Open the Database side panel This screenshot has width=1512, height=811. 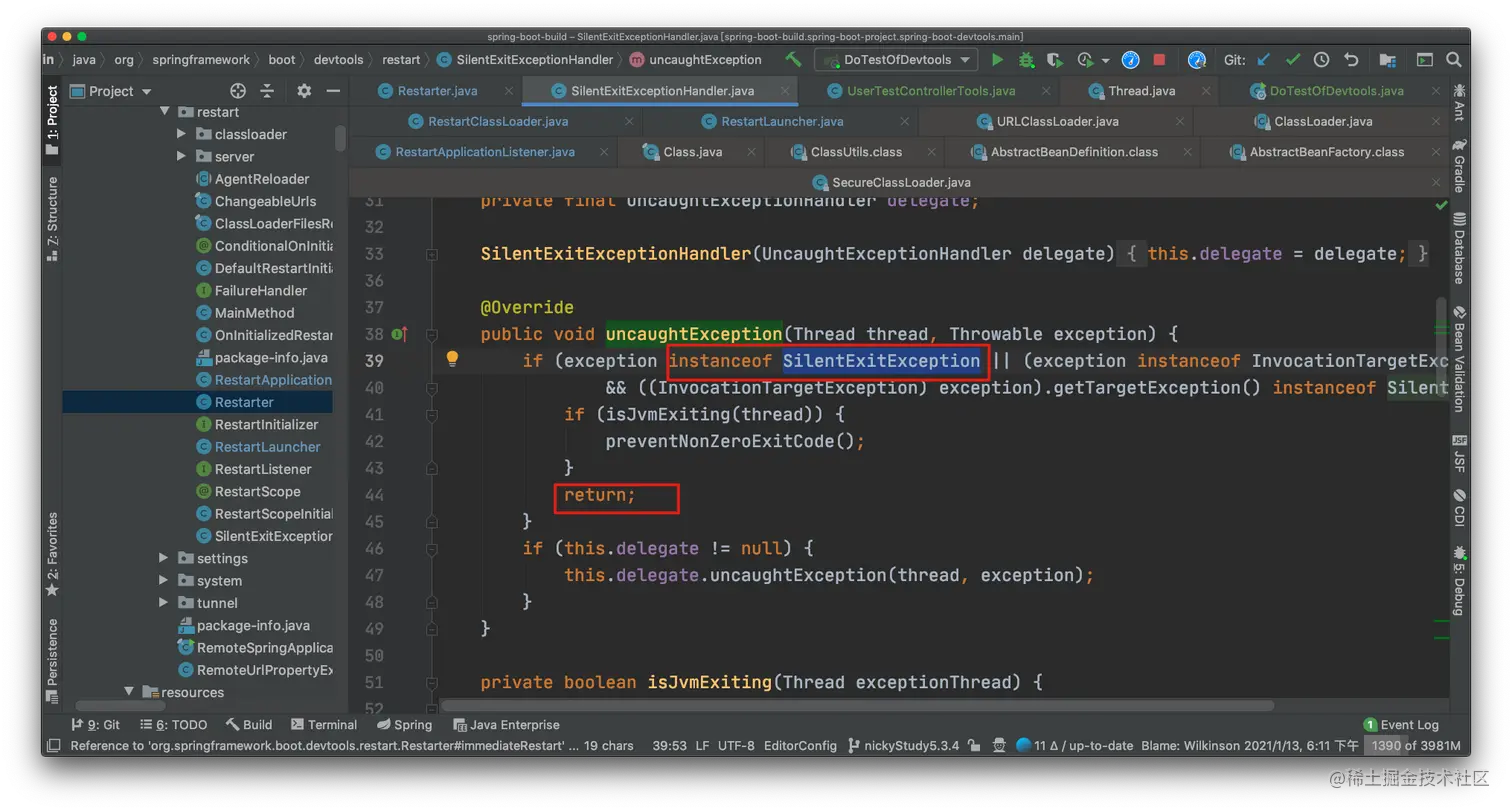click(1459, 250)
